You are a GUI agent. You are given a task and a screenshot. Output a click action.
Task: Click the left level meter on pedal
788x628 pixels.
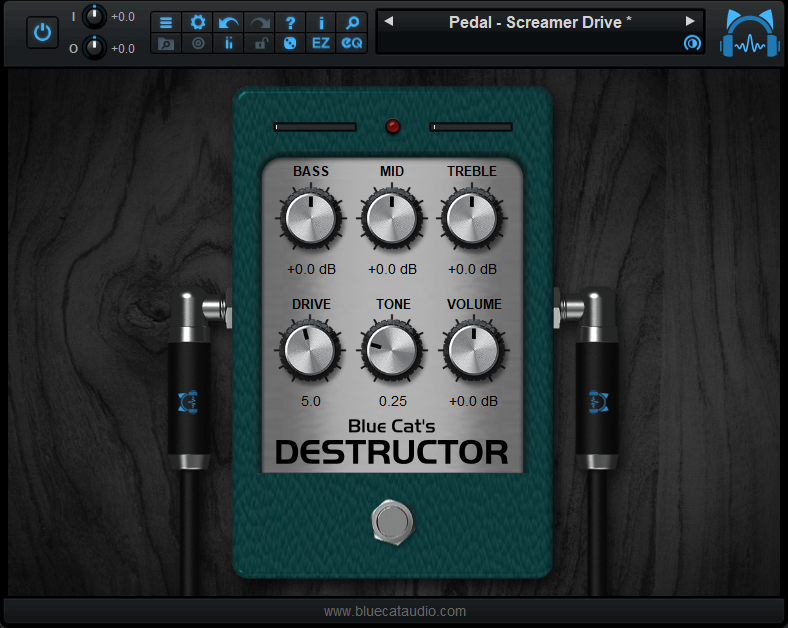[x=315, y=127]
